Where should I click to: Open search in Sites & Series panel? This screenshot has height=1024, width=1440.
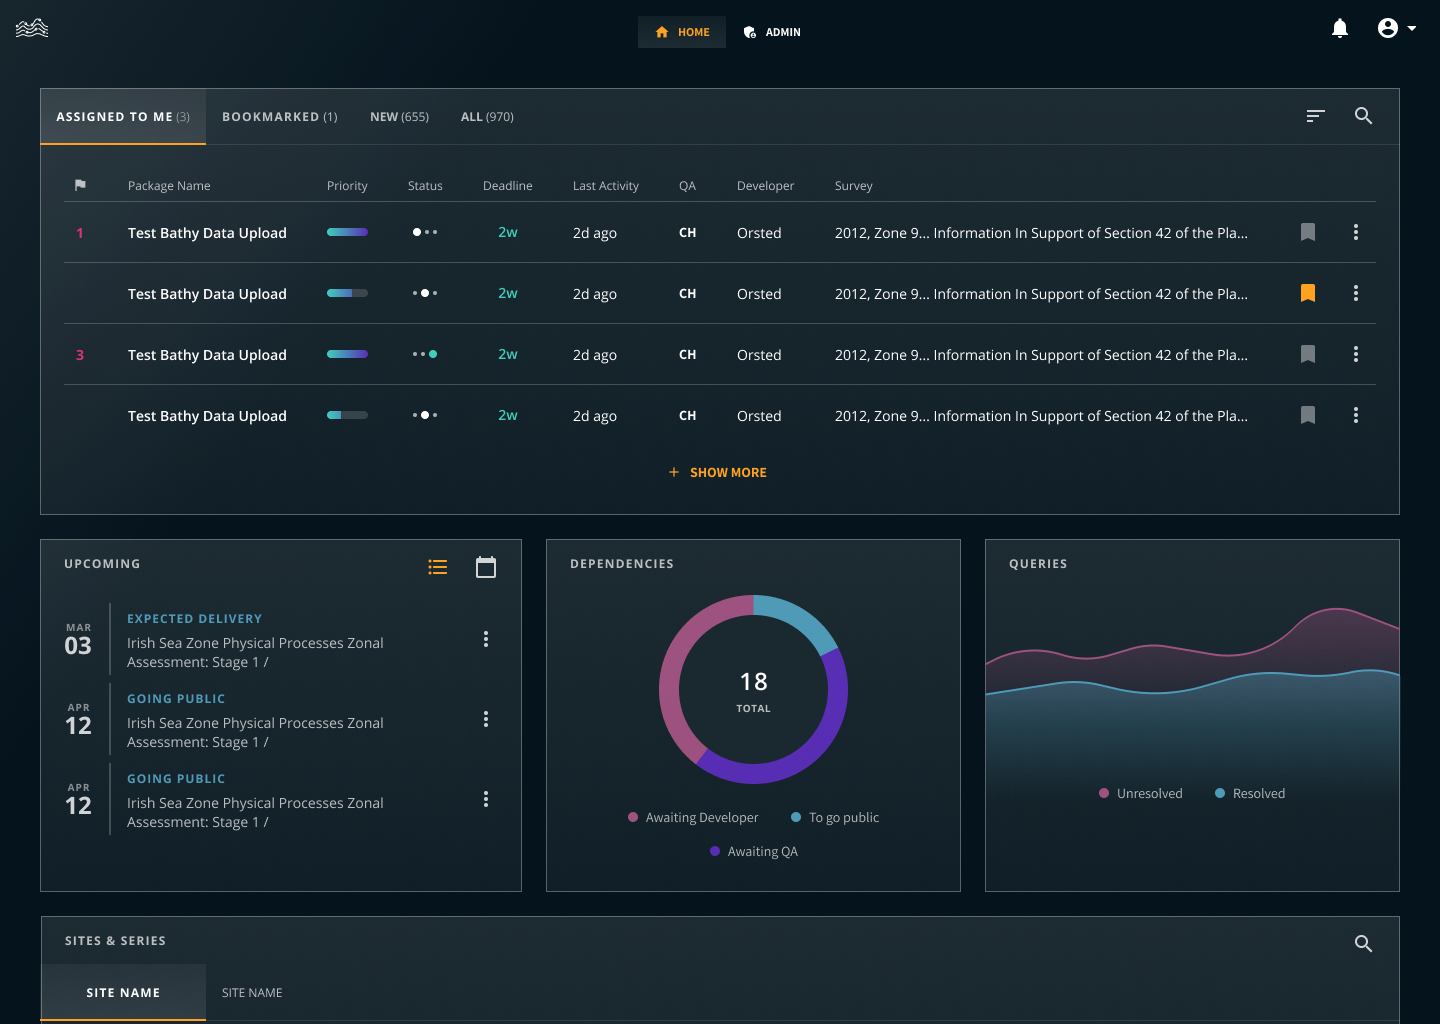coord(1363,943)
